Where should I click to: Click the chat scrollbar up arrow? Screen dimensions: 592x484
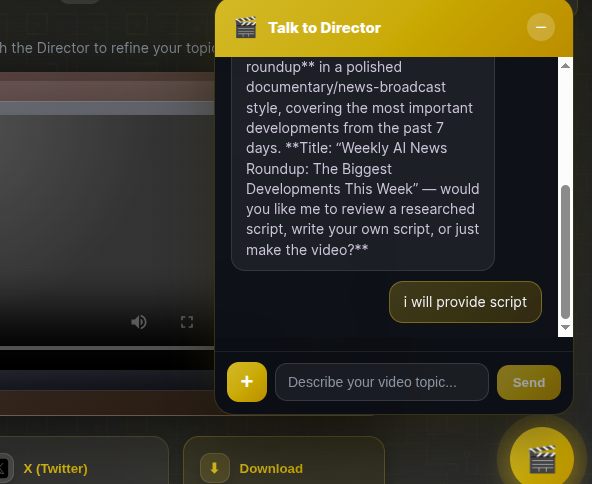tap(565, 66)
